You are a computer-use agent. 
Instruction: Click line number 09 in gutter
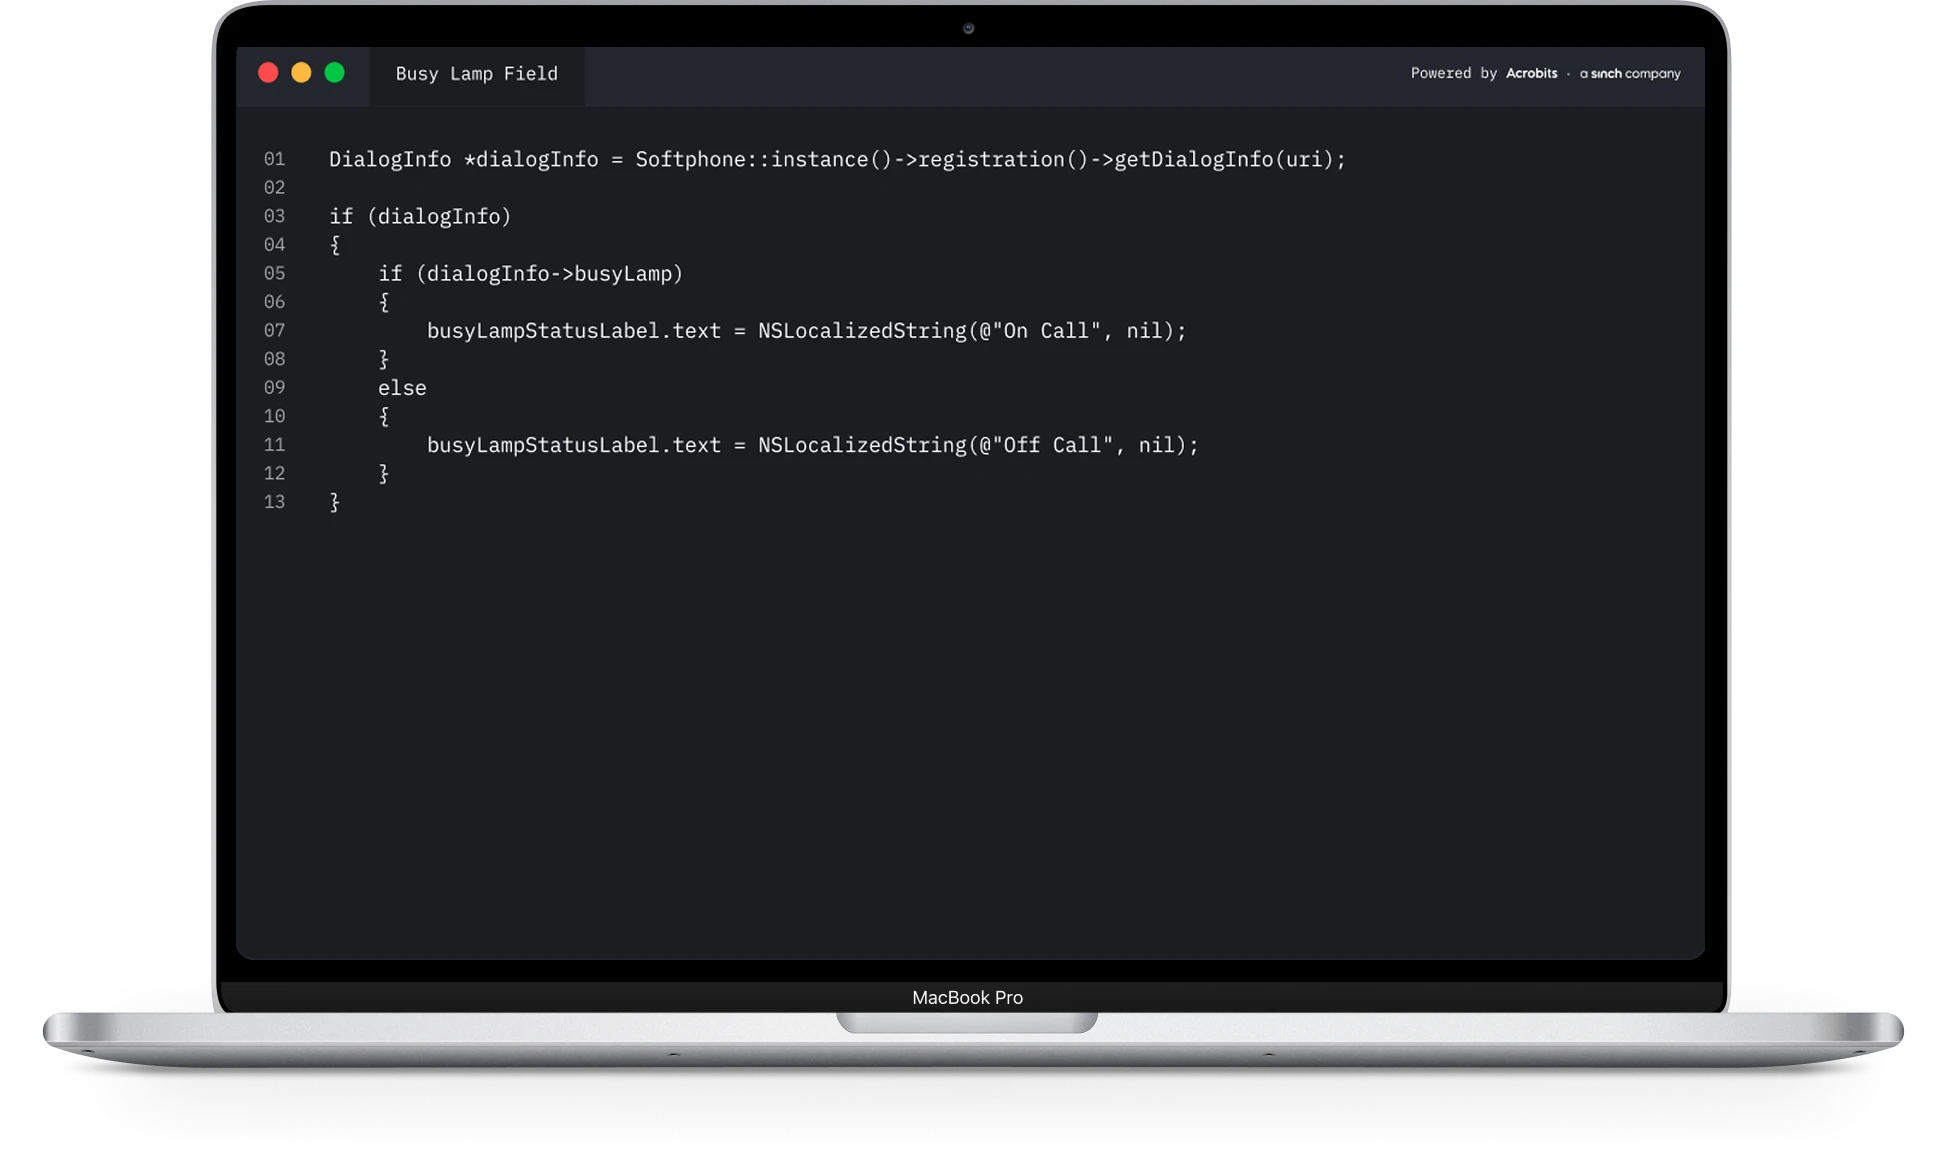(274, 387)
